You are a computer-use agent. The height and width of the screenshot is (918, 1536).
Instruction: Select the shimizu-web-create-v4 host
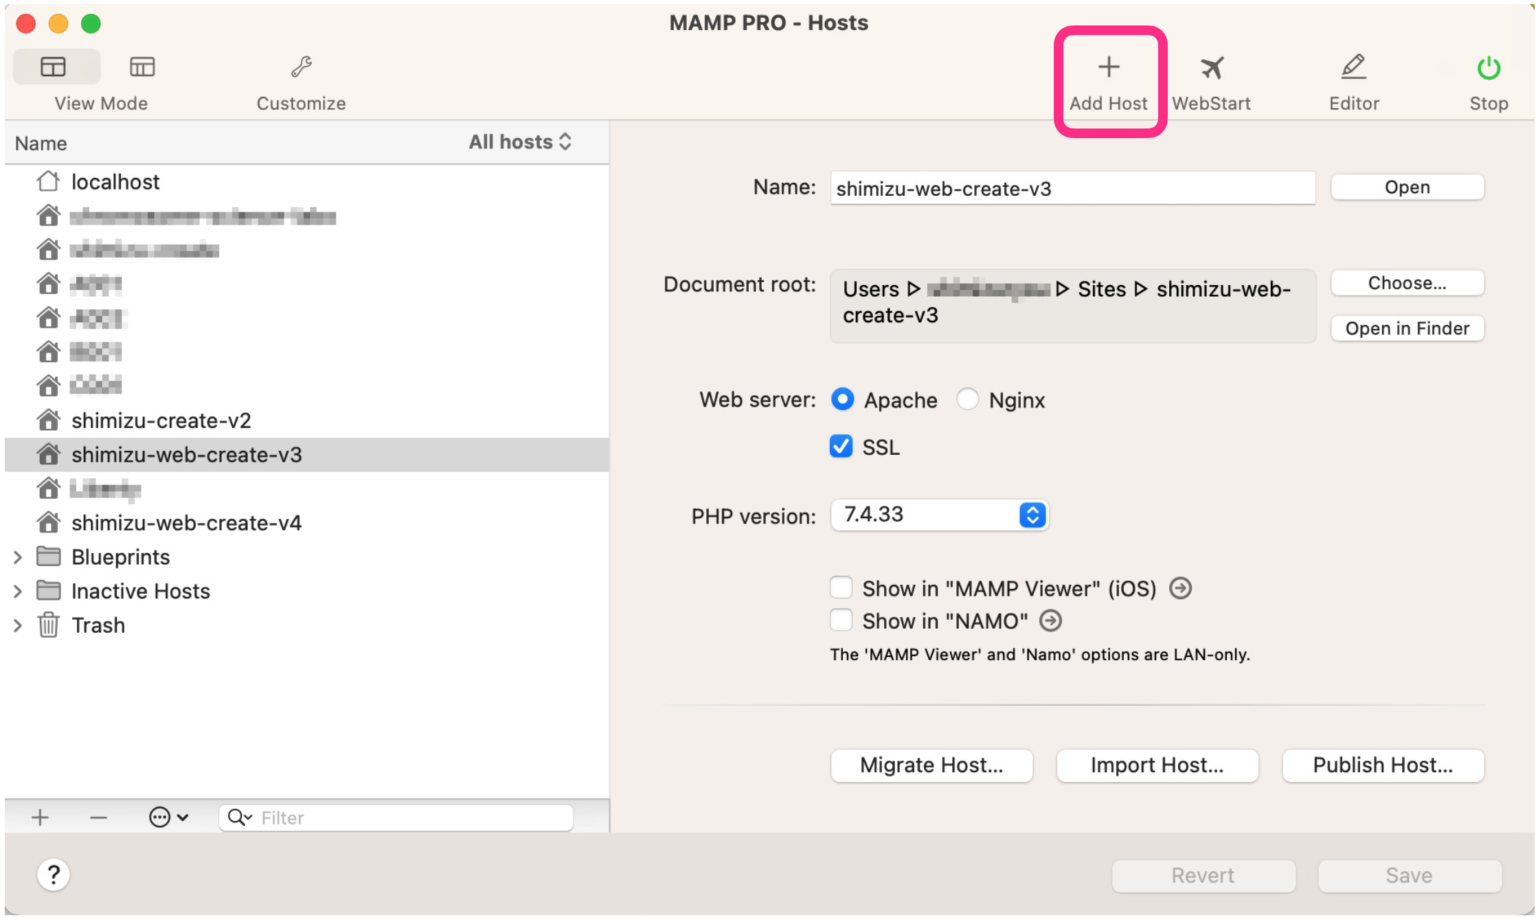pyautogui.click(x=186, y=523)
